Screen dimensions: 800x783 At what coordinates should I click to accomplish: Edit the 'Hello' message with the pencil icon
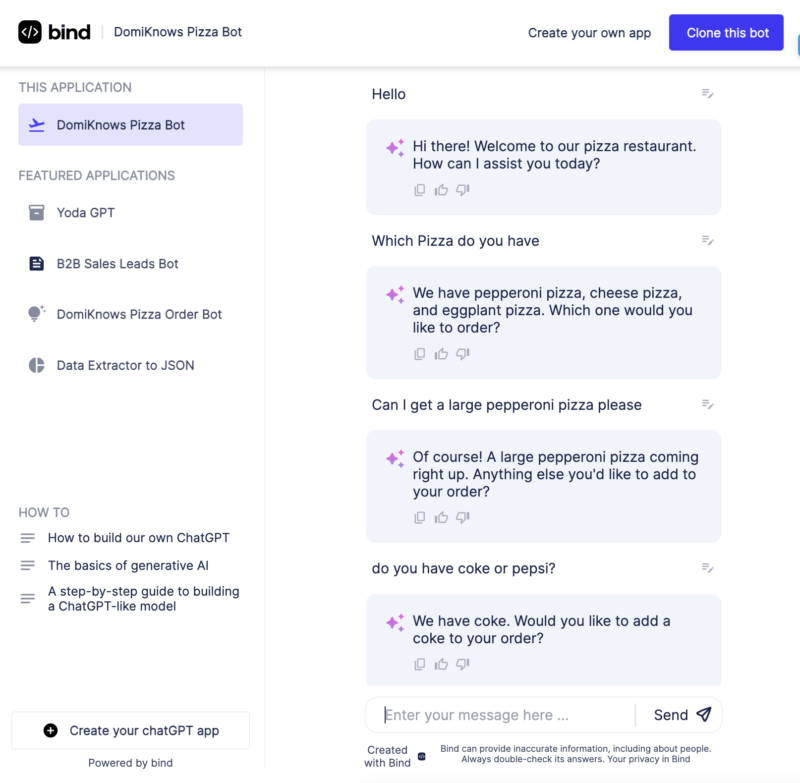(707, 93)
